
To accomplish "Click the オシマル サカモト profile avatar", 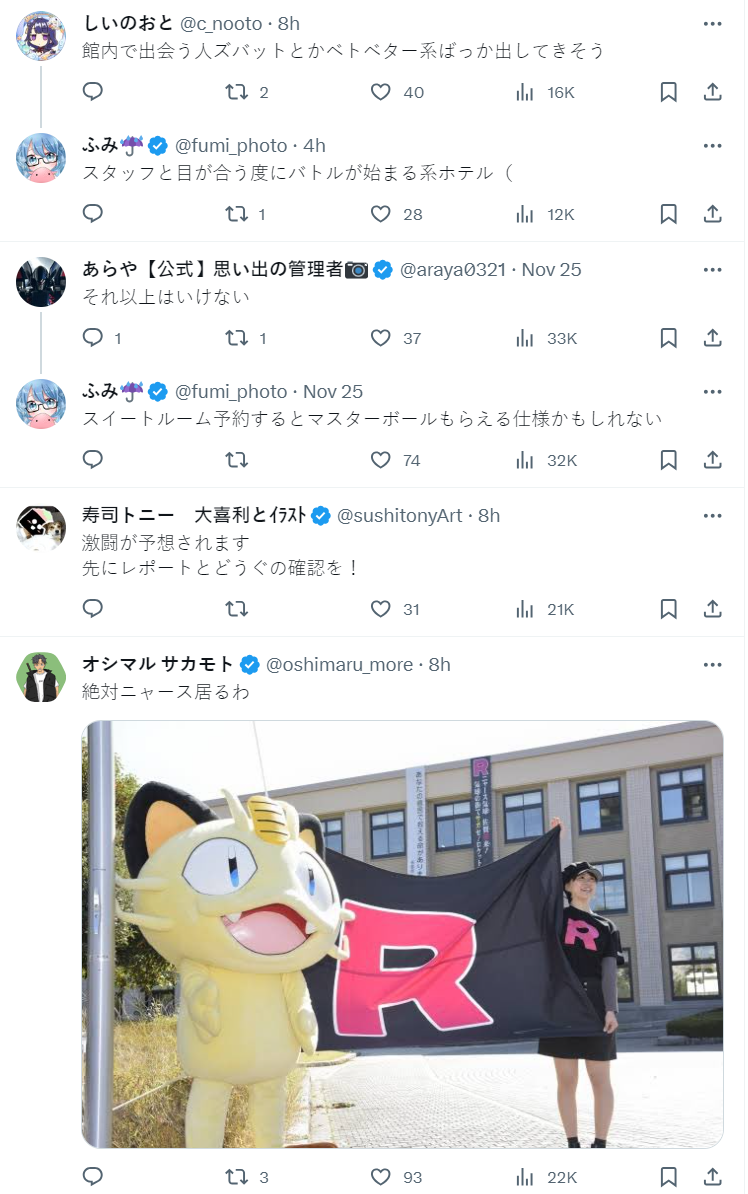I will coord(41,677).
